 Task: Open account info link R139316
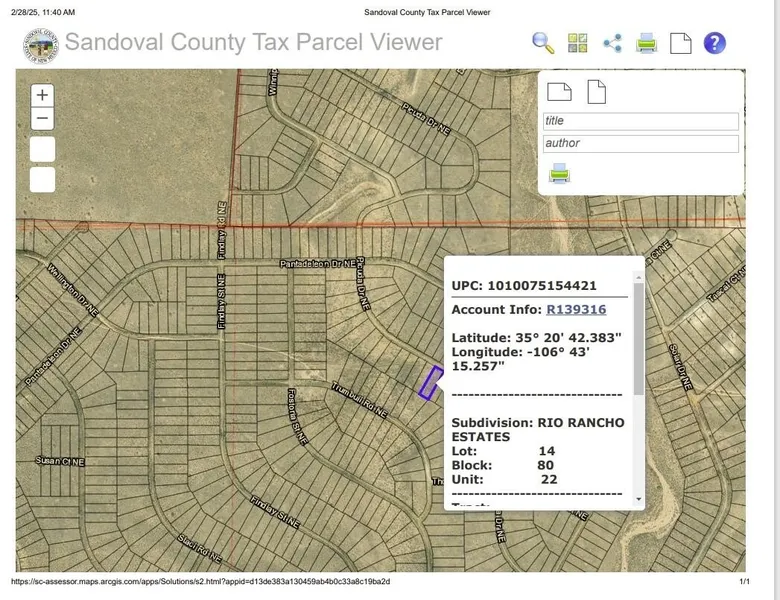[576, 310]
